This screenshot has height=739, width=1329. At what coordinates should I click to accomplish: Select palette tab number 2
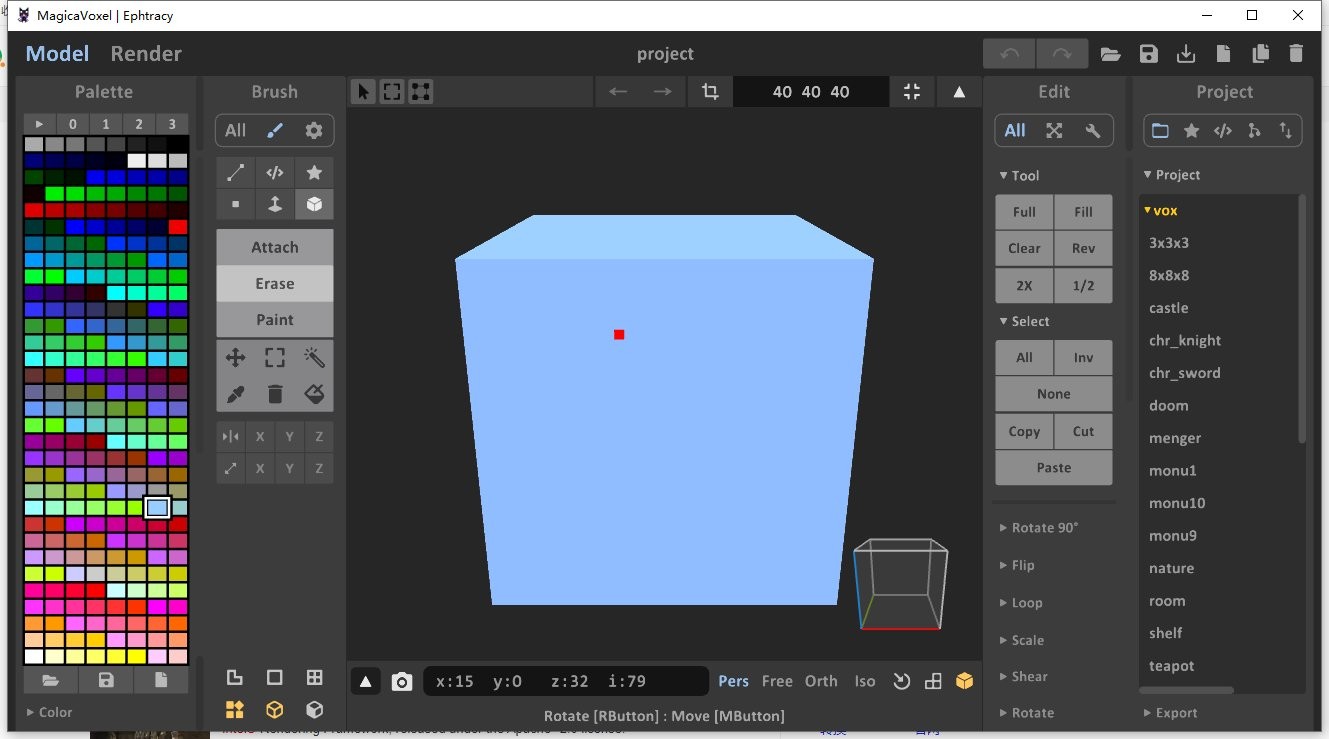138,124
